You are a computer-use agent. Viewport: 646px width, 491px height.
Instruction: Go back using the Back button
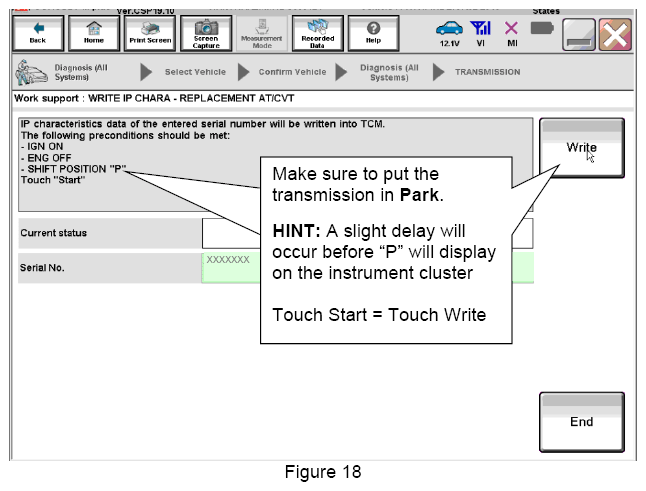click(x=38, y=33)
